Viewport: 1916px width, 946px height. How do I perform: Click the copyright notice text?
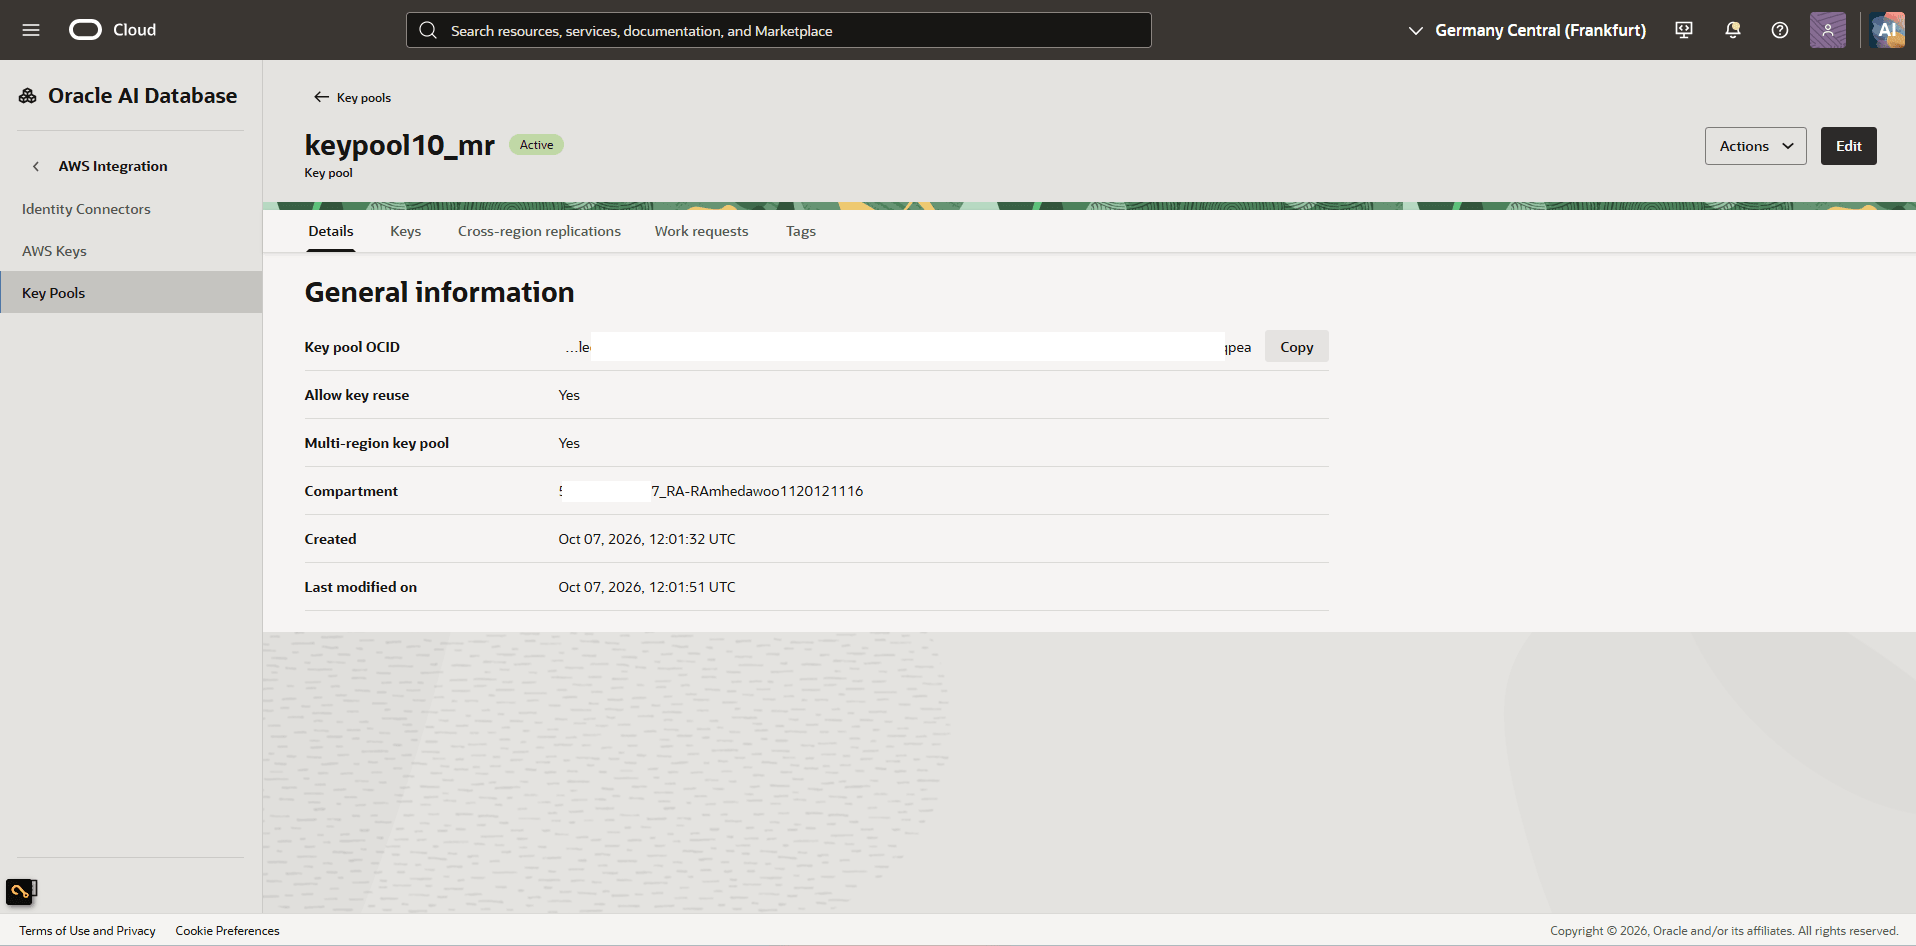tap(1723, 931)
